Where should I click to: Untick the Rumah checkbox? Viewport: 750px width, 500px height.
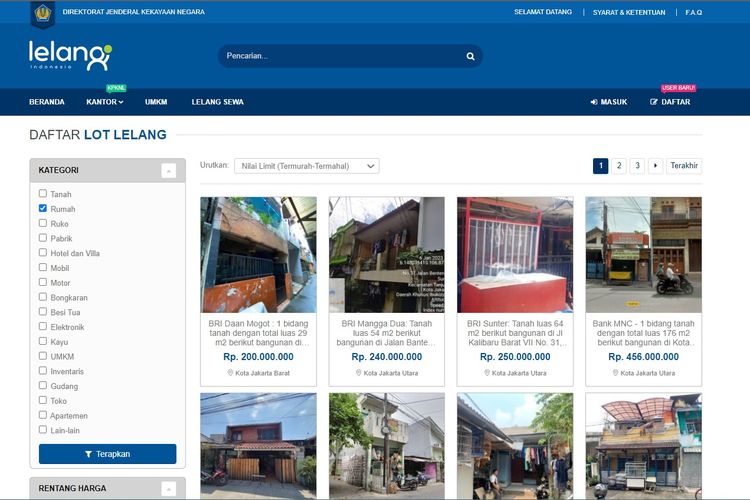(x=43, y=208)
